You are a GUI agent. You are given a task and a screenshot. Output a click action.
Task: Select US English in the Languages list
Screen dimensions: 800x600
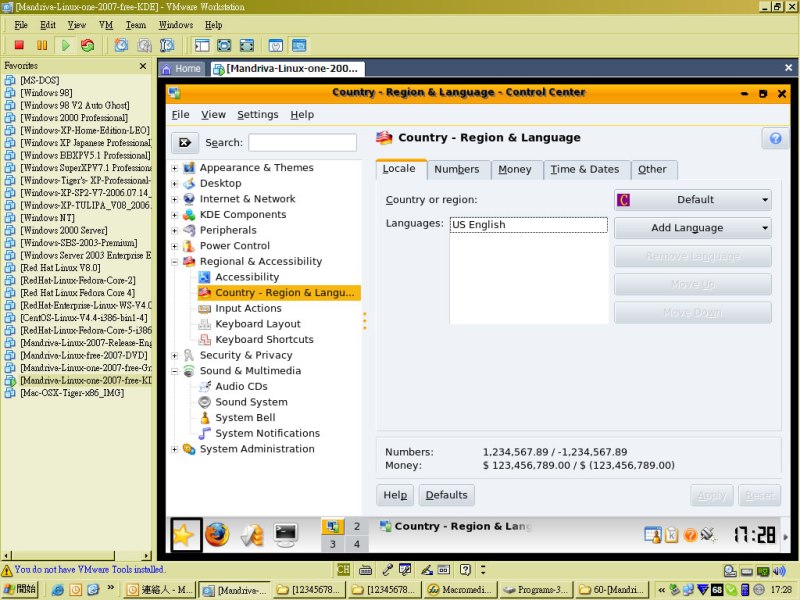point(479,225)
